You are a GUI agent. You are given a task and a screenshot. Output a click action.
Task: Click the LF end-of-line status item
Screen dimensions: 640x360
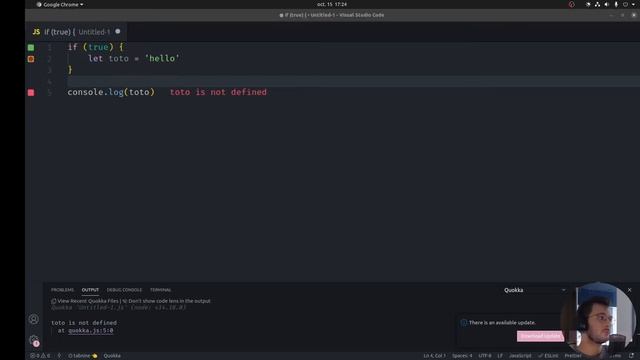(500, 356)
